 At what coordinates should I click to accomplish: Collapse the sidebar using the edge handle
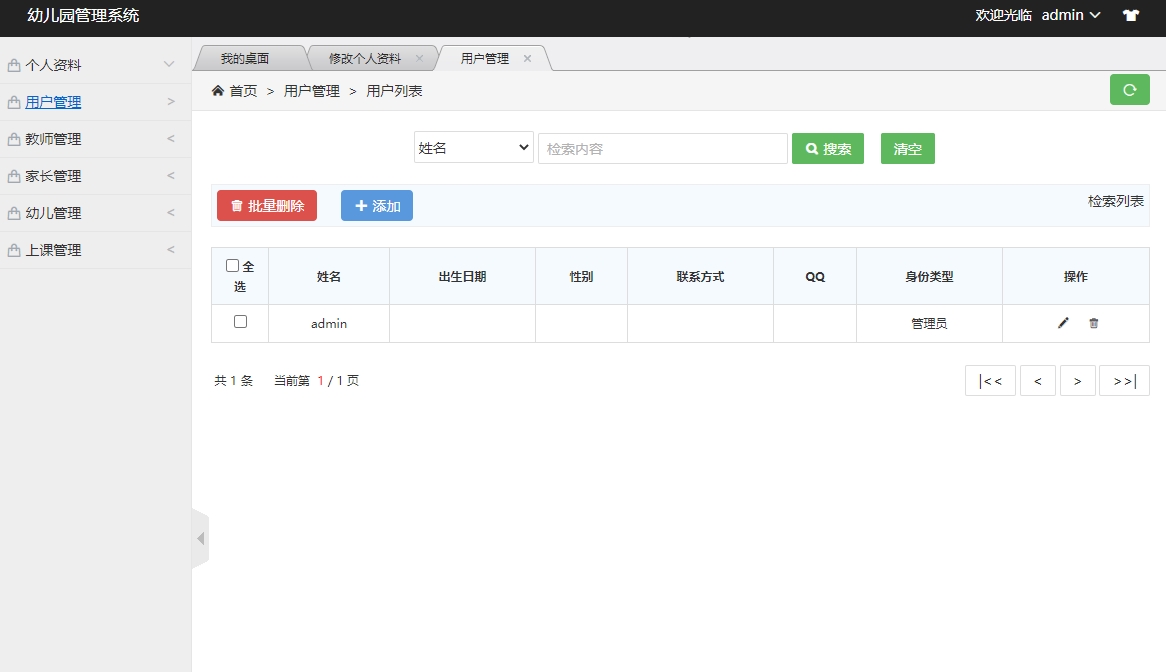(x=200, y=538)
